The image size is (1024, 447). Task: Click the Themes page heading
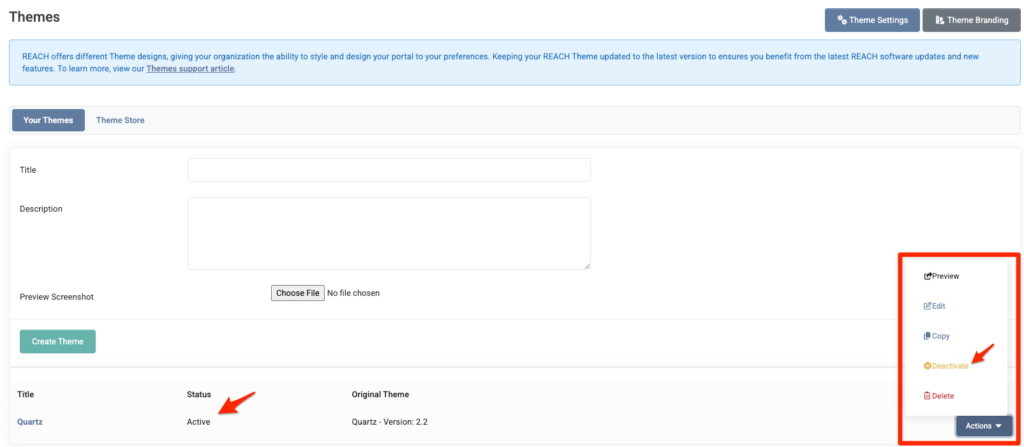coord(34,17)
